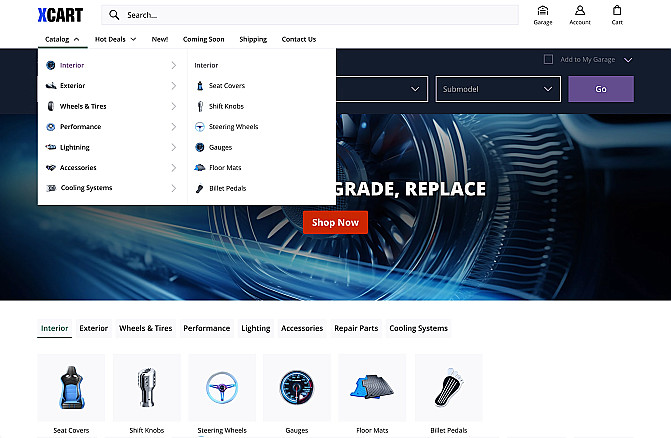
Task: Open the Shift Knobs product thumbnail
Action: (146, 388)
